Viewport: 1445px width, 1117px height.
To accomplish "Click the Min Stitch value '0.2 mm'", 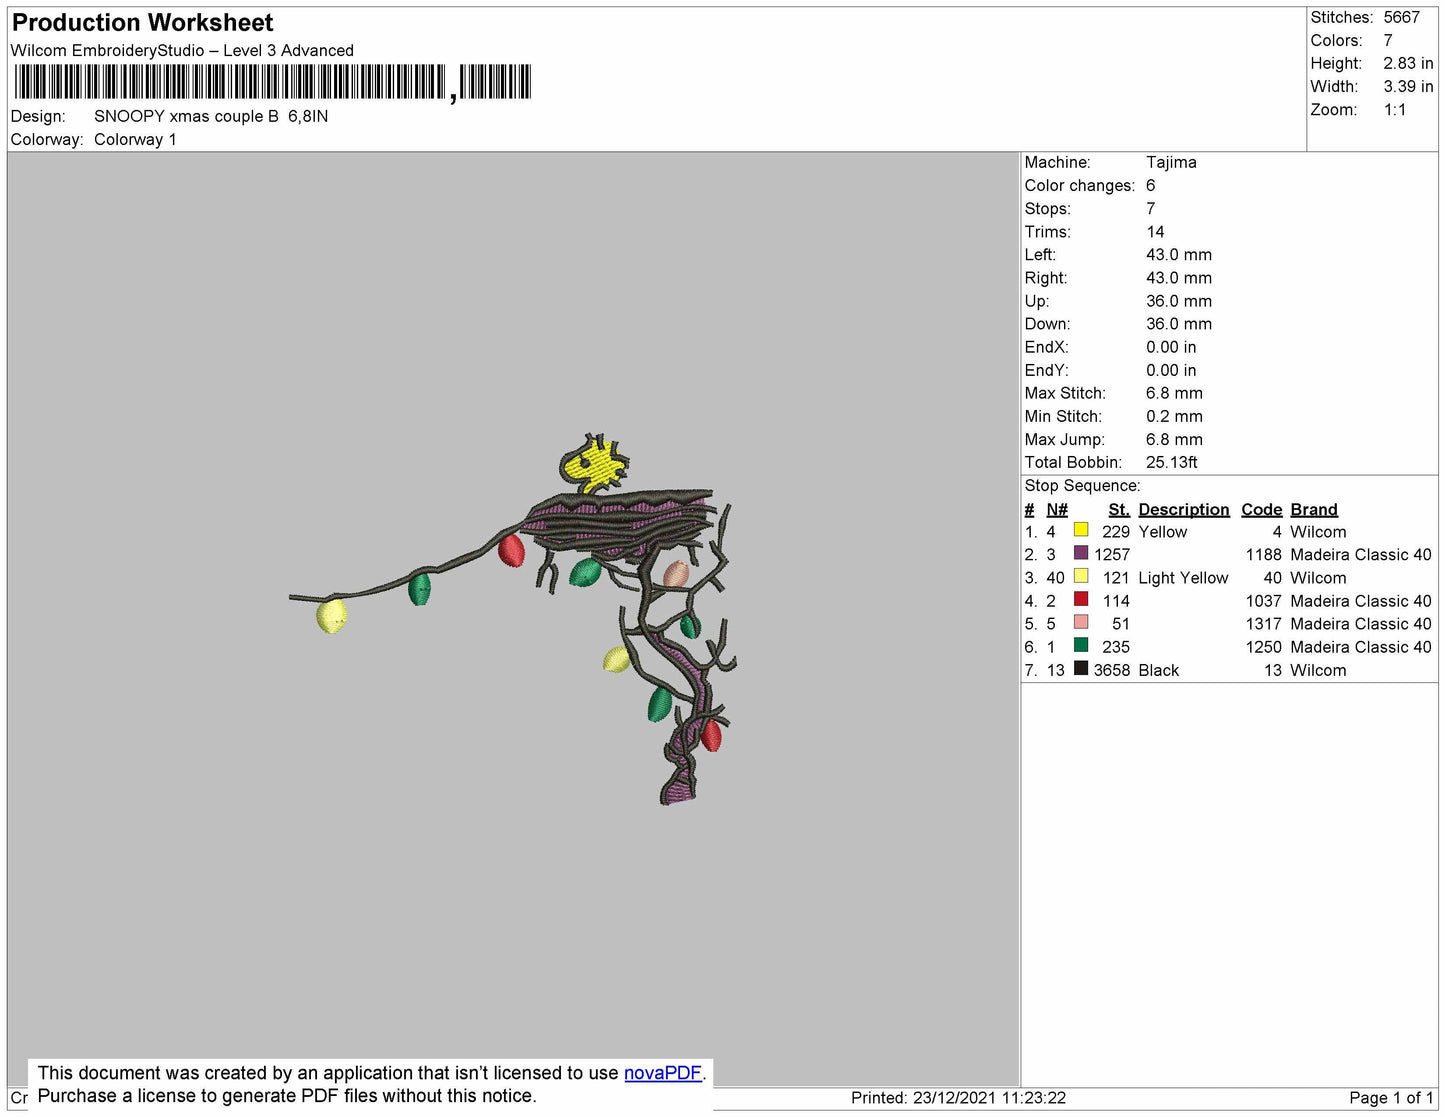I will point(1174,416).
